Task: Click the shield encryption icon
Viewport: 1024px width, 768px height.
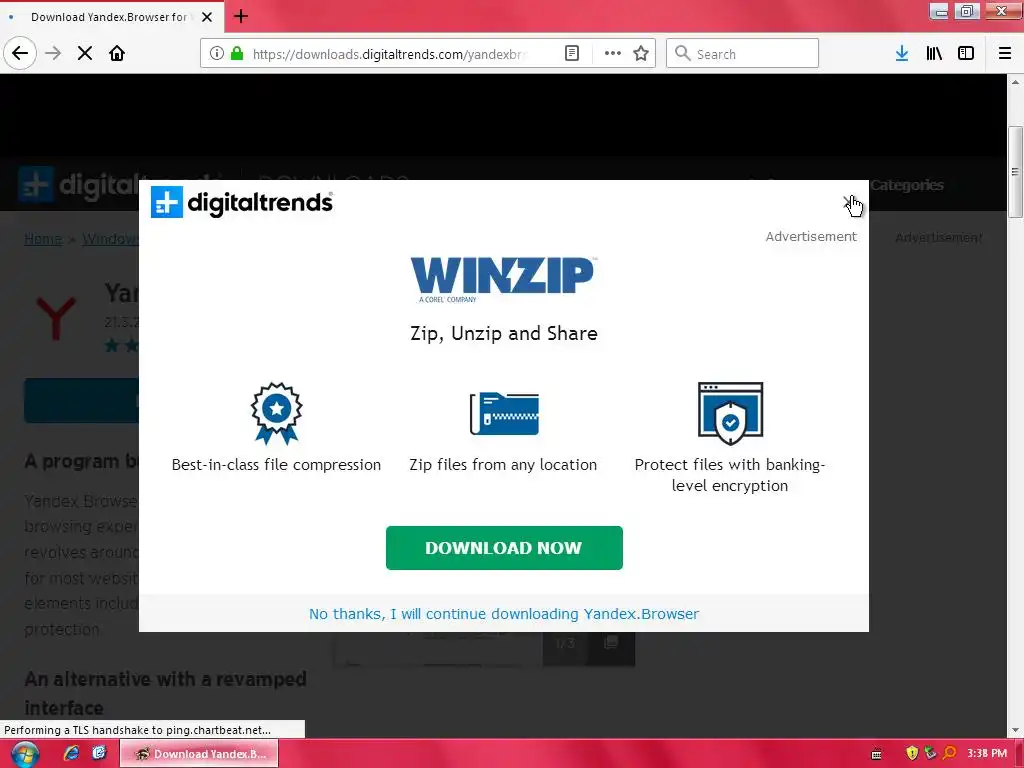Action: pos(730,413)
